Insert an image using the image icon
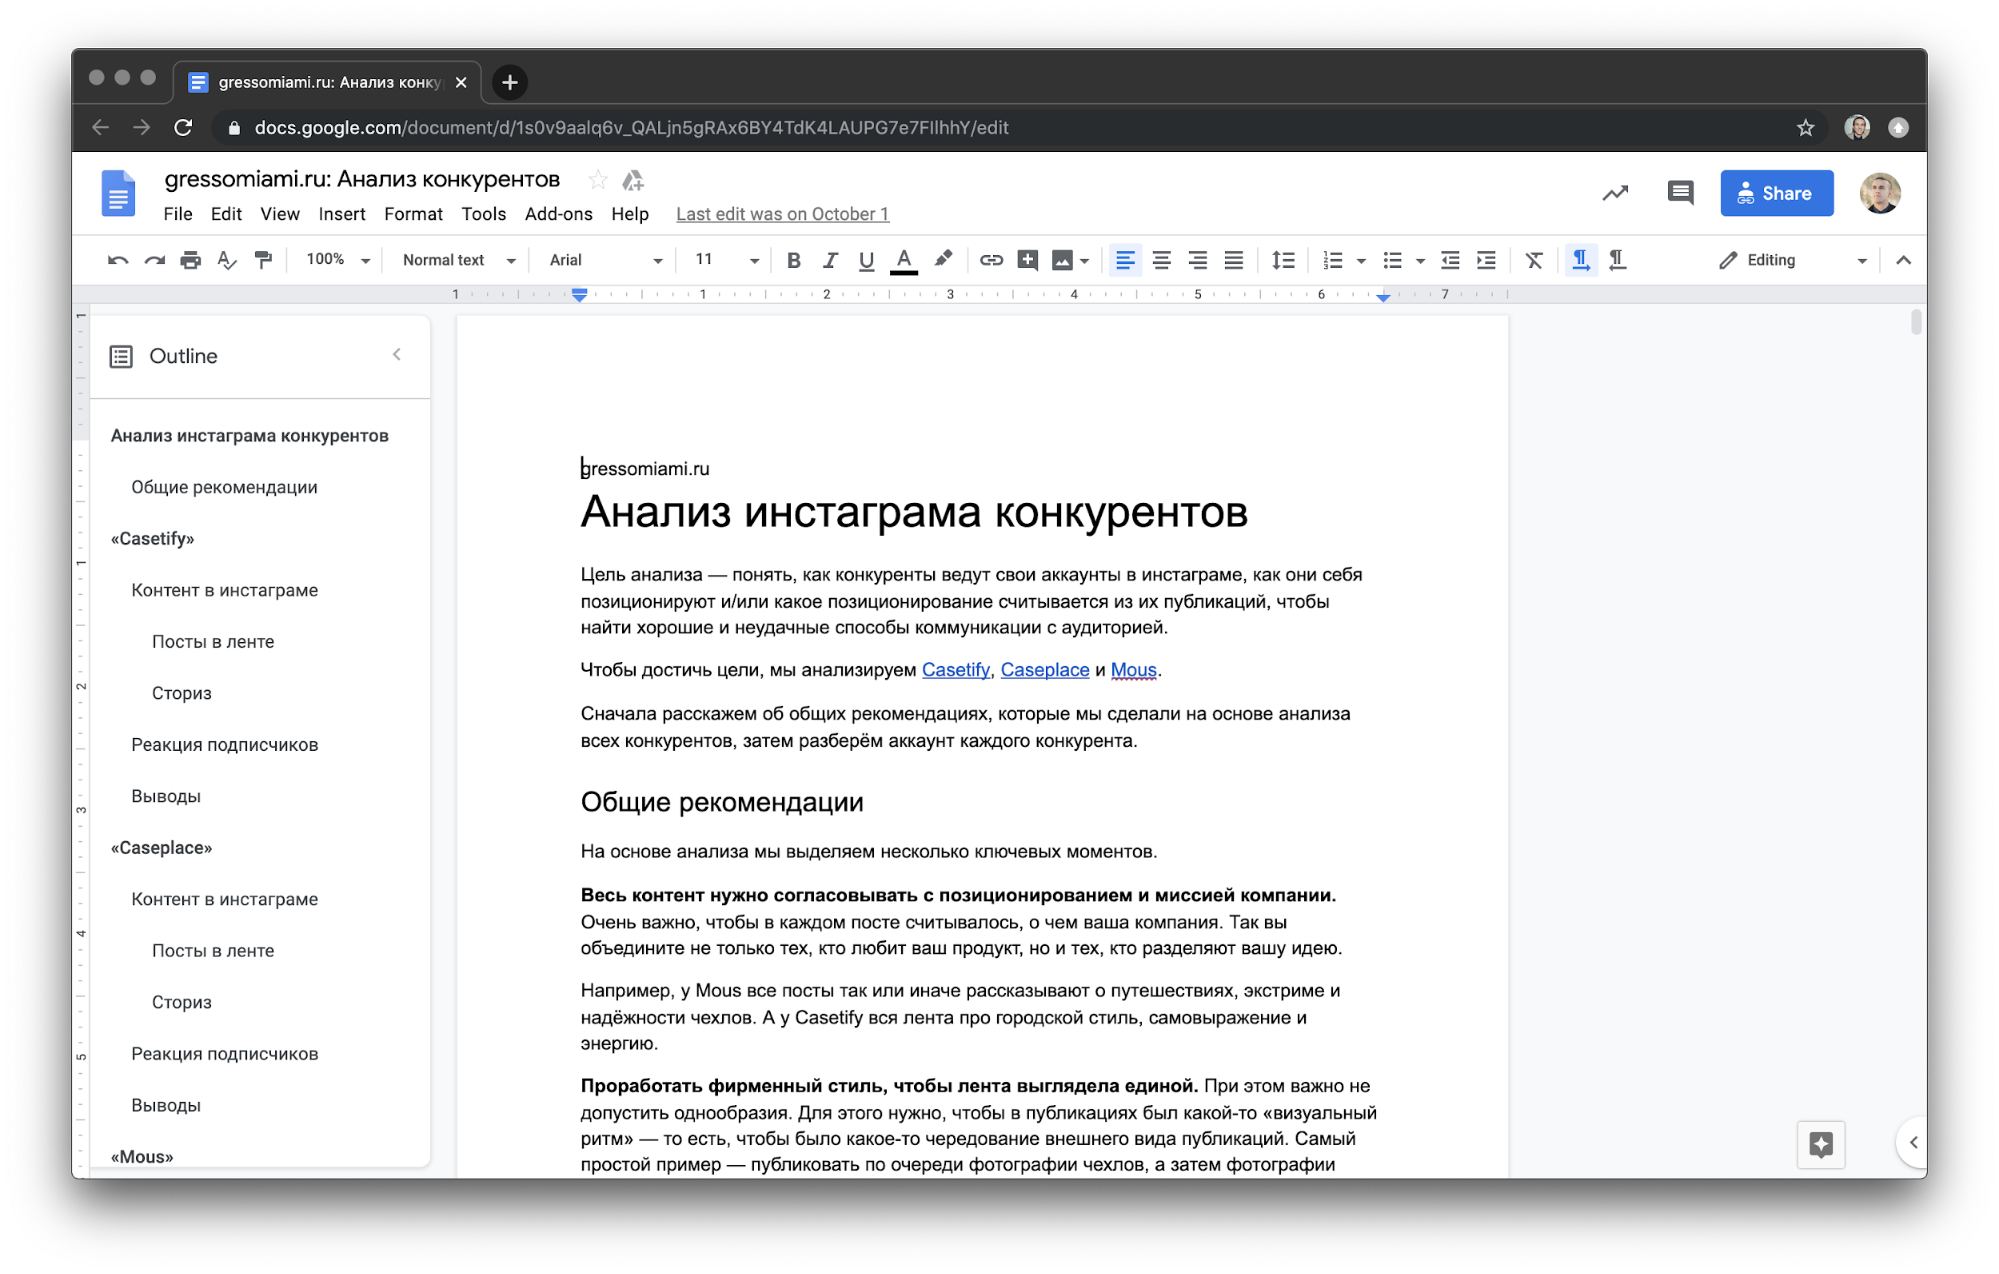1999x1274 pixels. tap(1062, 260)
